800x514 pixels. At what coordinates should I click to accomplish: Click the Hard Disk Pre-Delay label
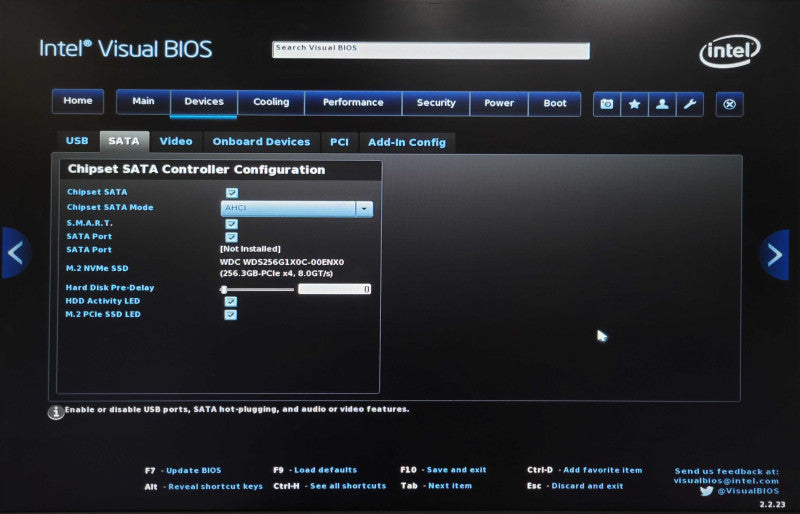(110, 288)
